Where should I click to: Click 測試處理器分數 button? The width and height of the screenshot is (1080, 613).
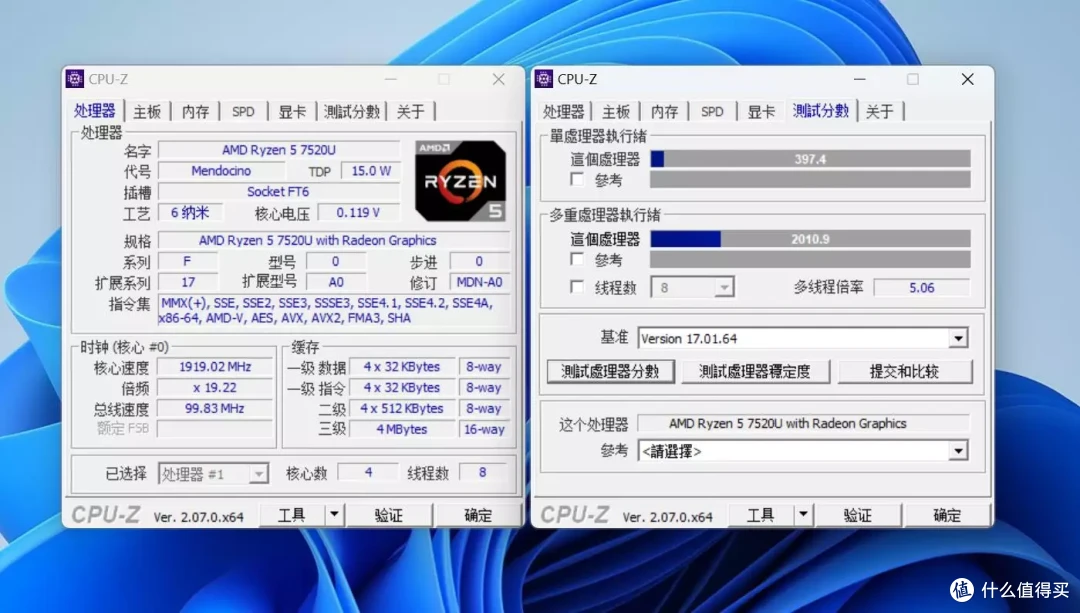click(x=610, y=371)
